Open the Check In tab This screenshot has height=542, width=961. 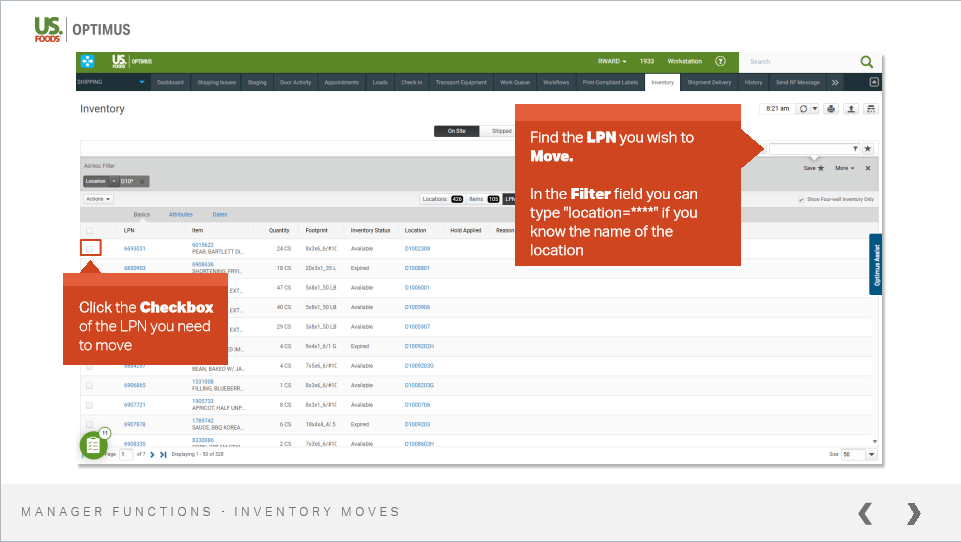pos(412,82)
